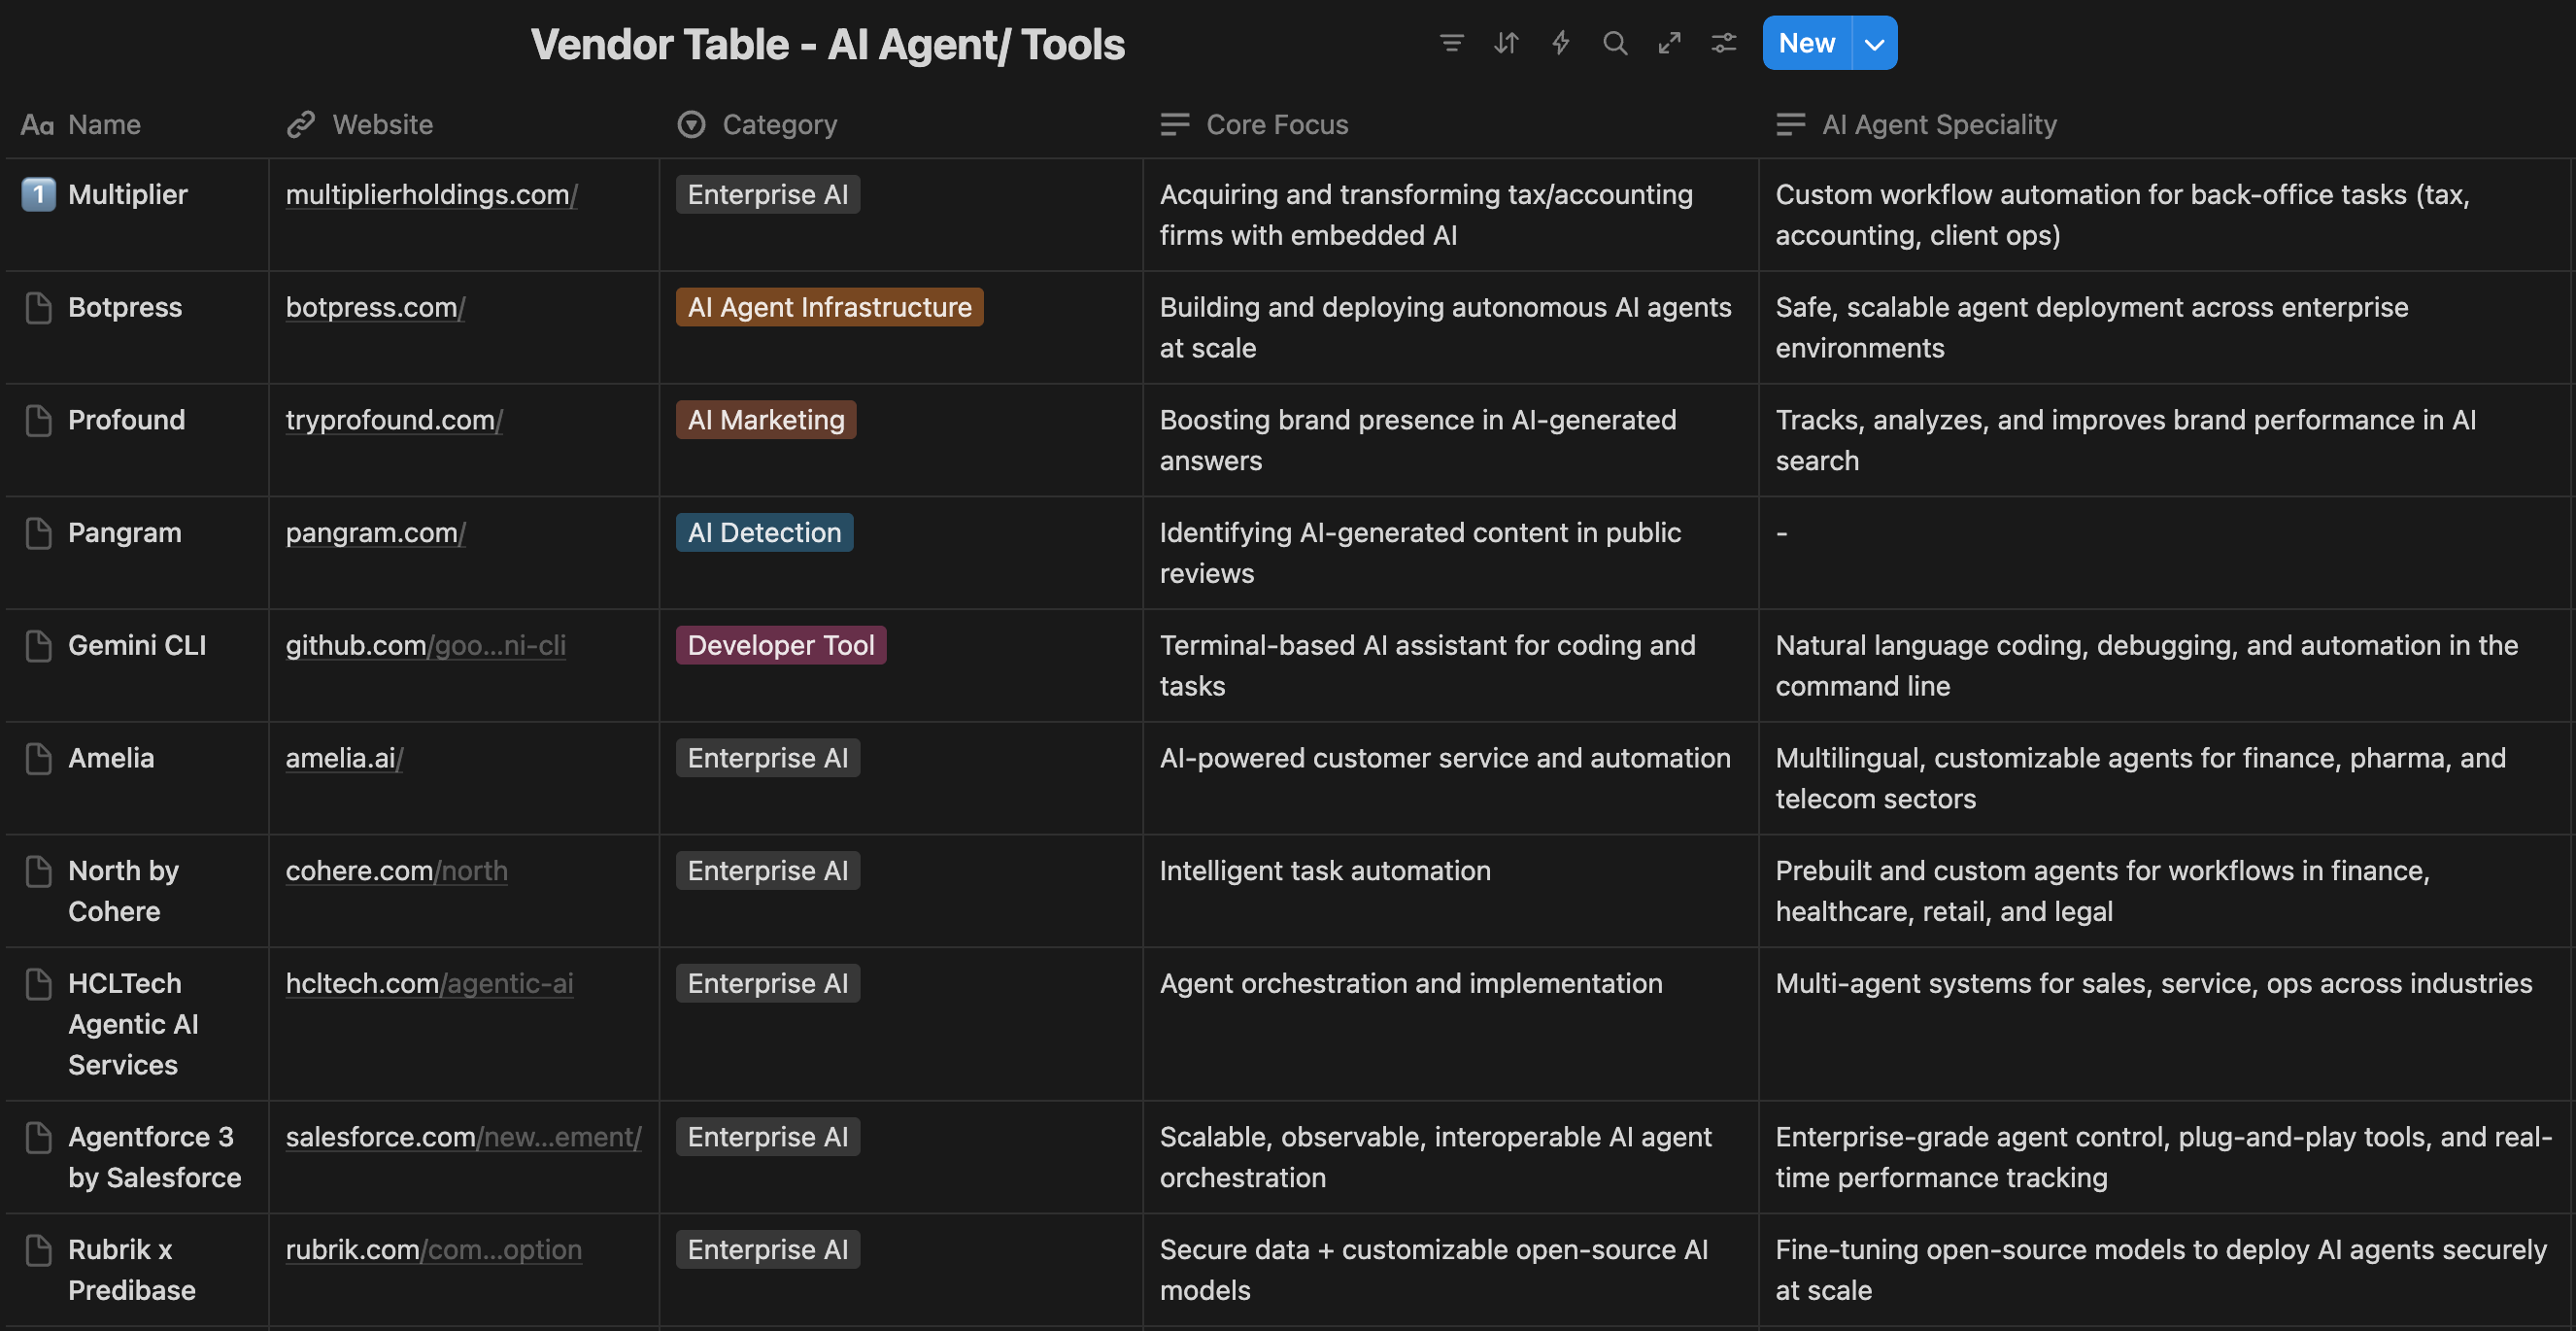This screenshot has height=1331, width=2576.
Task: Click the search magnifier icon
Action: tap(1615, 43)
